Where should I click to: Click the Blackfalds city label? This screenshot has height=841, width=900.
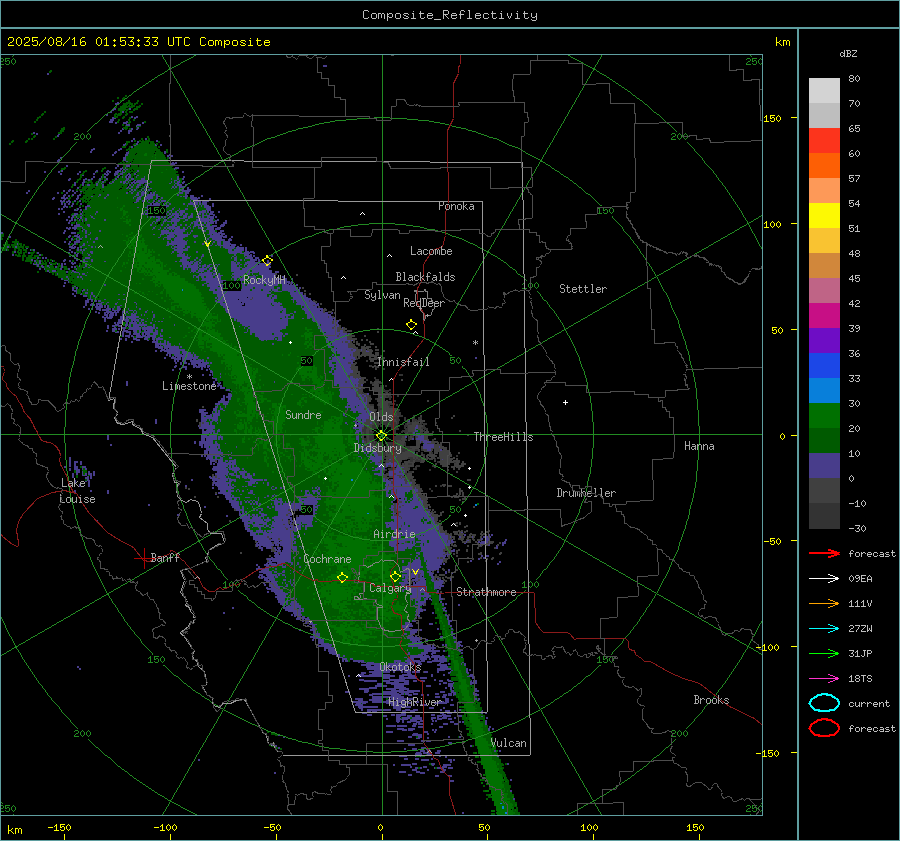click(x=425, y=277)
